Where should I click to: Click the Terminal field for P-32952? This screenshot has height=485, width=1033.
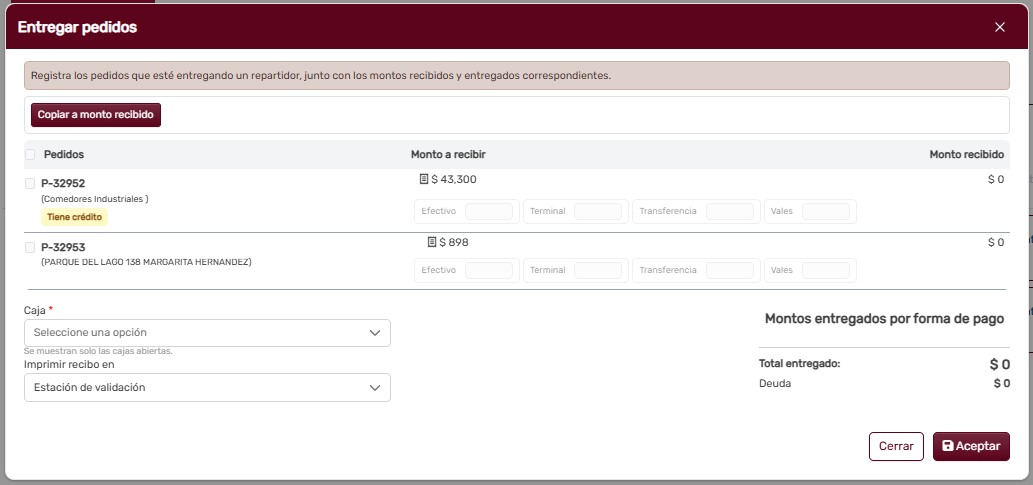[x=597, y=212]
